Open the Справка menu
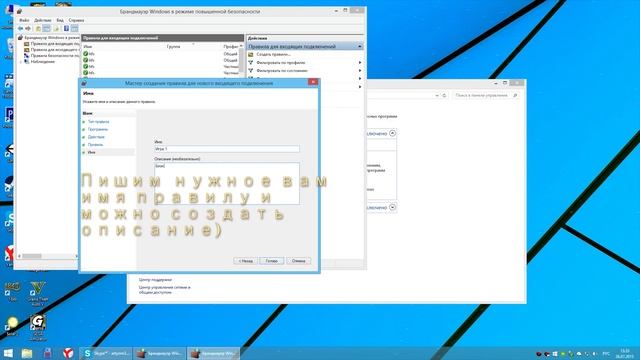Screen dimensions: 640x360 [x=76, y=20]
